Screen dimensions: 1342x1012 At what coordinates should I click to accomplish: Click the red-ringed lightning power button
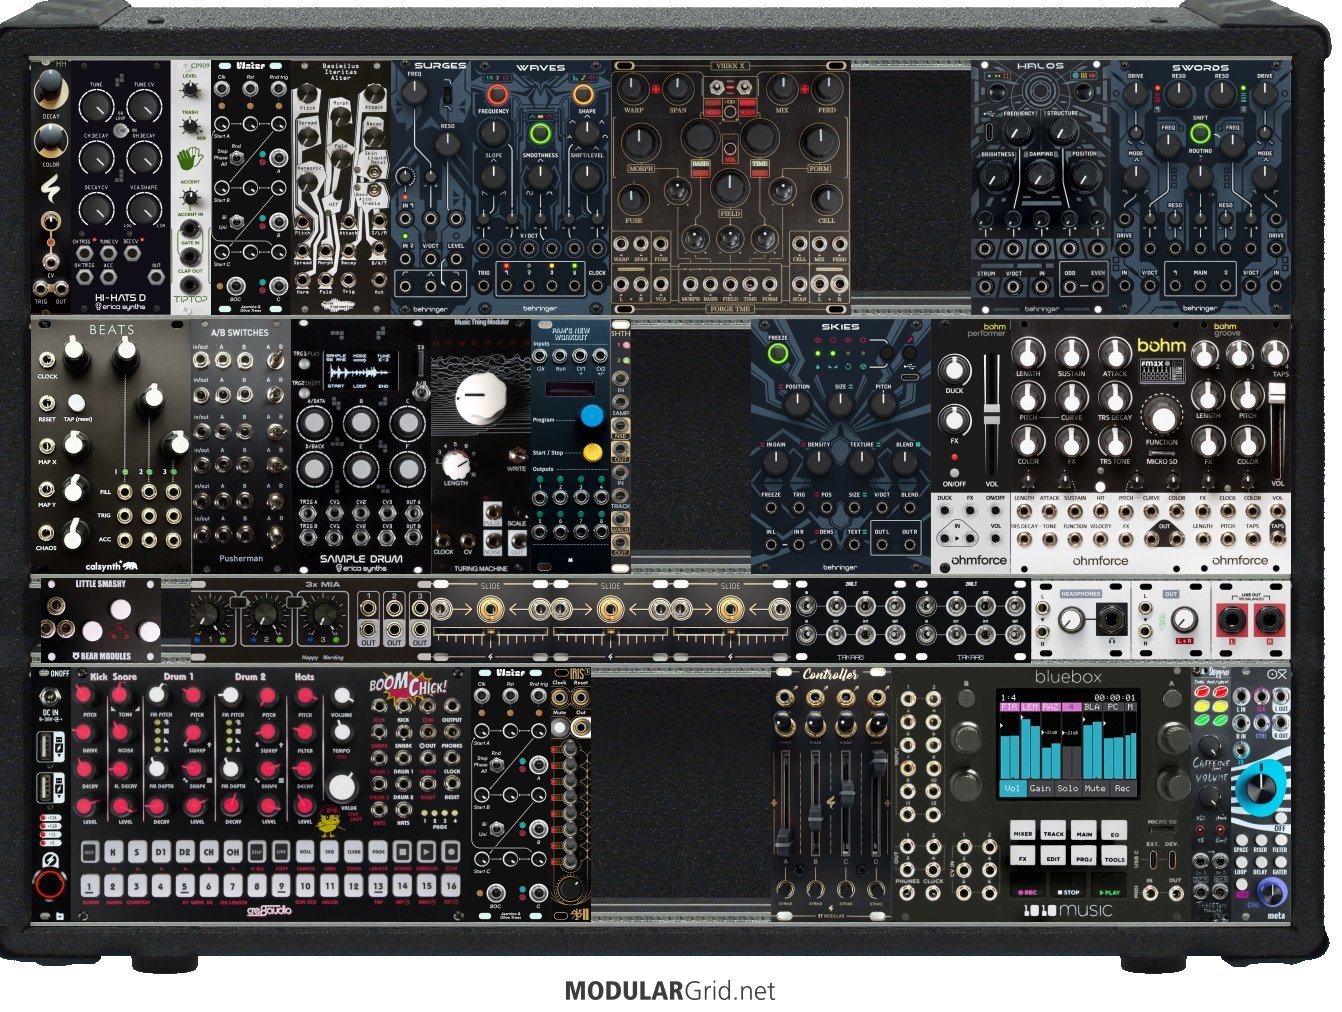coord(49,884)
